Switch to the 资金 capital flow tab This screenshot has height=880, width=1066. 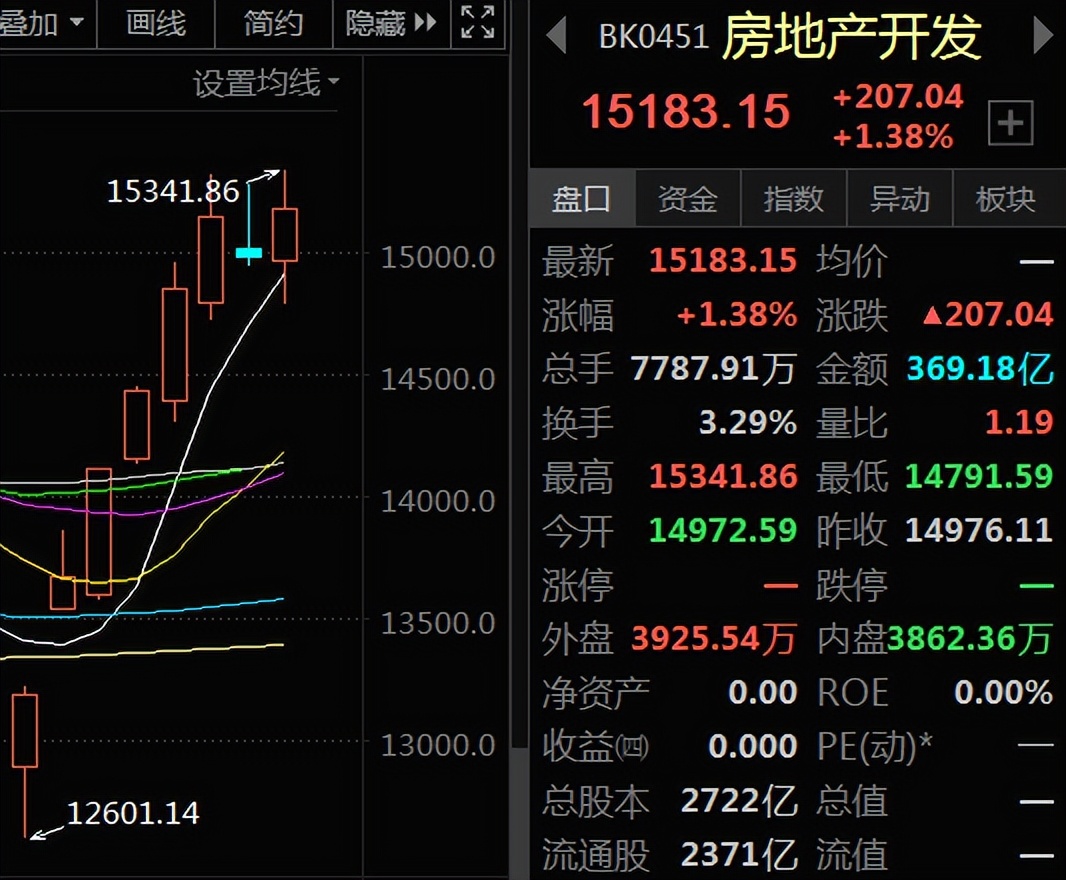point(687,198)
